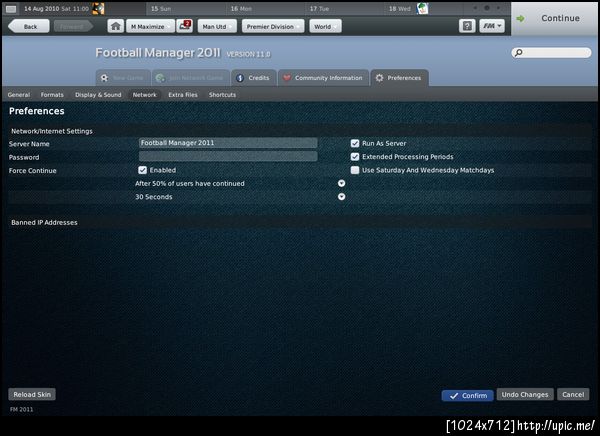Open the Preferences tab
The height and width of the screenshot is (436, 600).
tap(399, 78)
